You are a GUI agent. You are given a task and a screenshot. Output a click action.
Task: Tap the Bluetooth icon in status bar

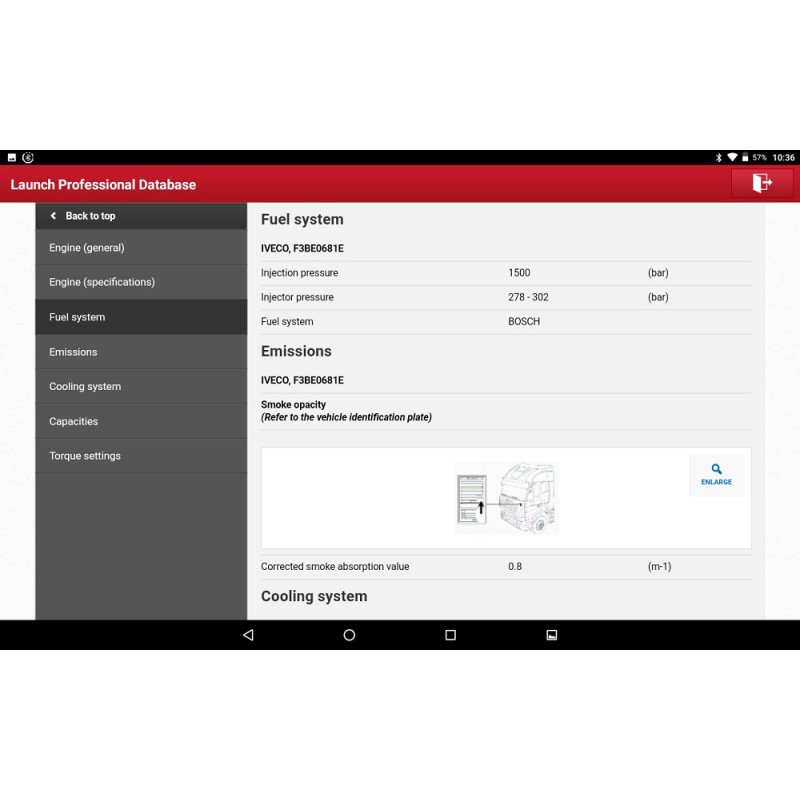(x=719, y=157)
